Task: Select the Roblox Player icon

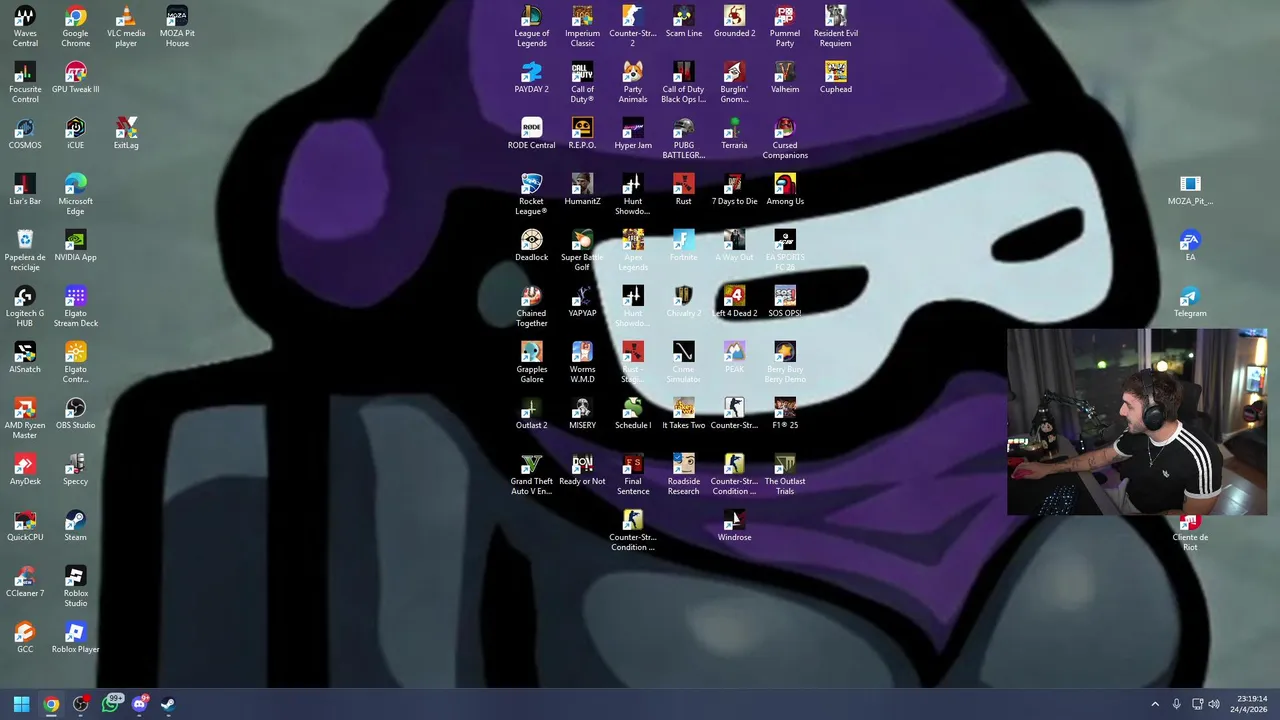Action: tap(76, 638)
